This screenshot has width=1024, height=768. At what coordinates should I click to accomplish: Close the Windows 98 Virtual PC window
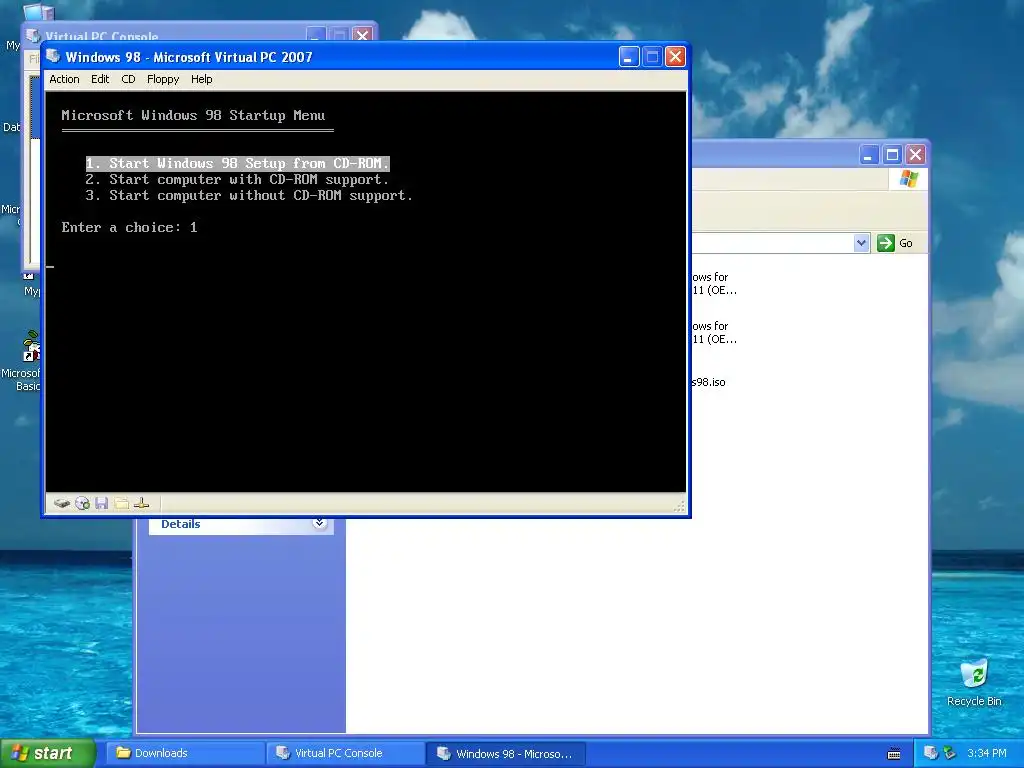pos(675,57)
